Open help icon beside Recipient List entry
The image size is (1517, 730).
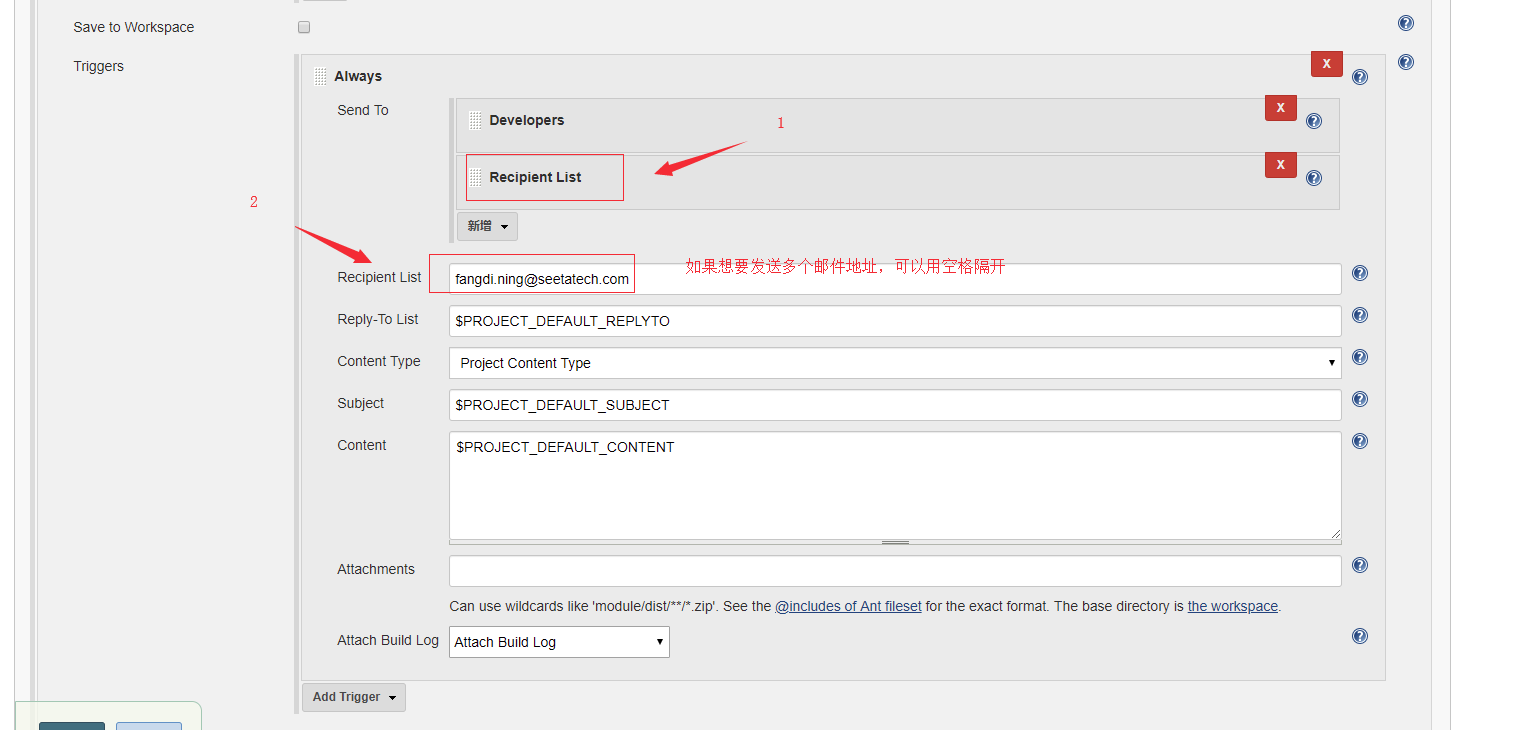pyautogui.click(x=1314, y=178)
